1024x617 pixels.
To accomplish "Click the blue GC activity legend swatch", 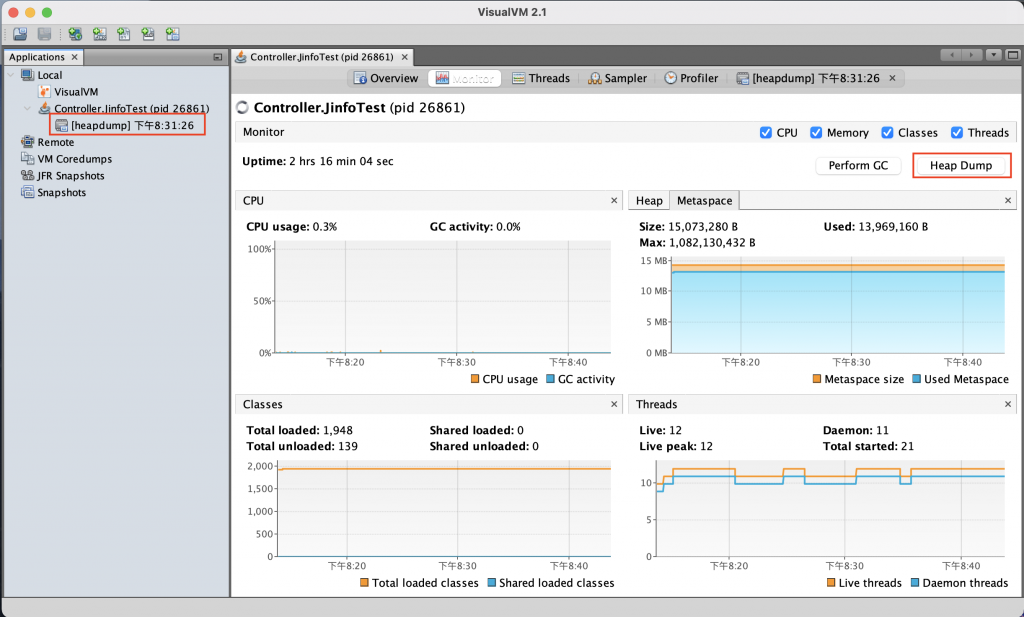I will (x=550, y=379).
